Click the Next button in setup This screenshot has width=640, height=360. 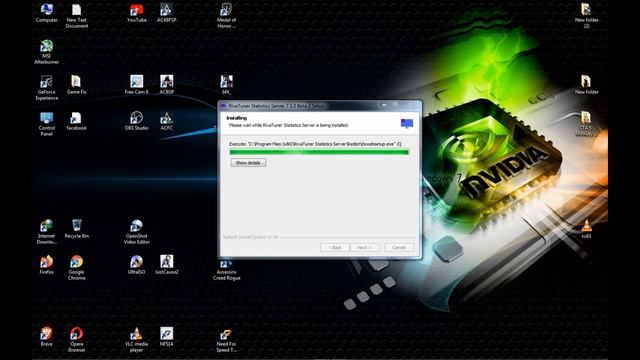point(364,248)
